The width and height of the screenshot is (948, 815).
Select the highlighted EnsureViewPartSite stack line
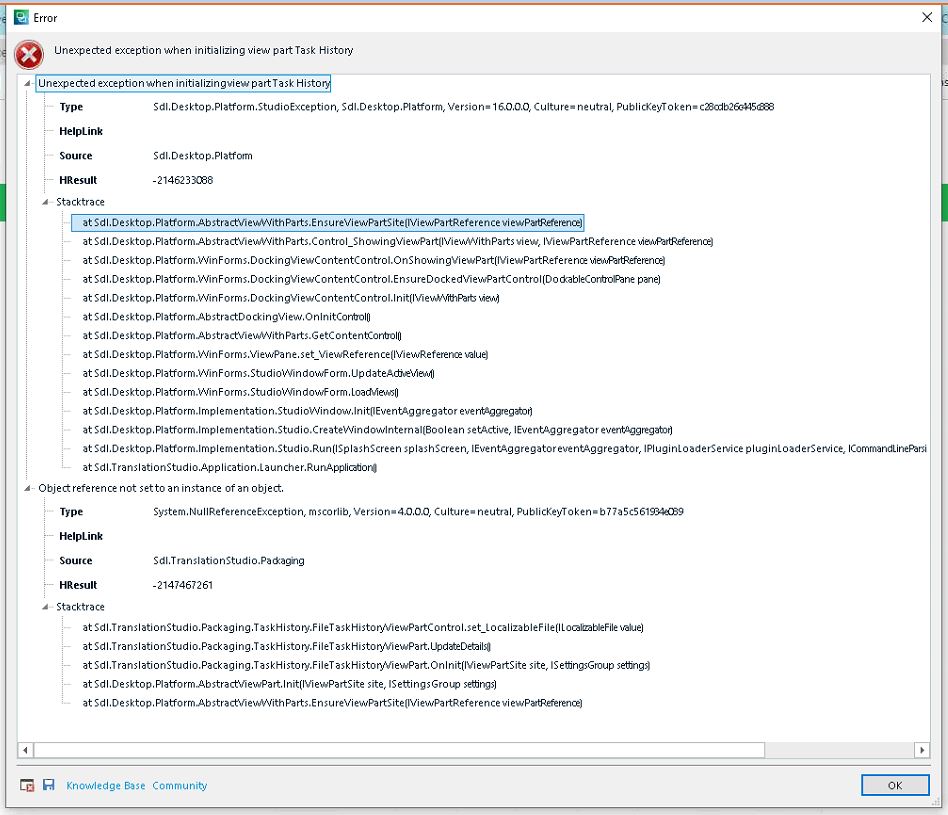pos(330,222)
